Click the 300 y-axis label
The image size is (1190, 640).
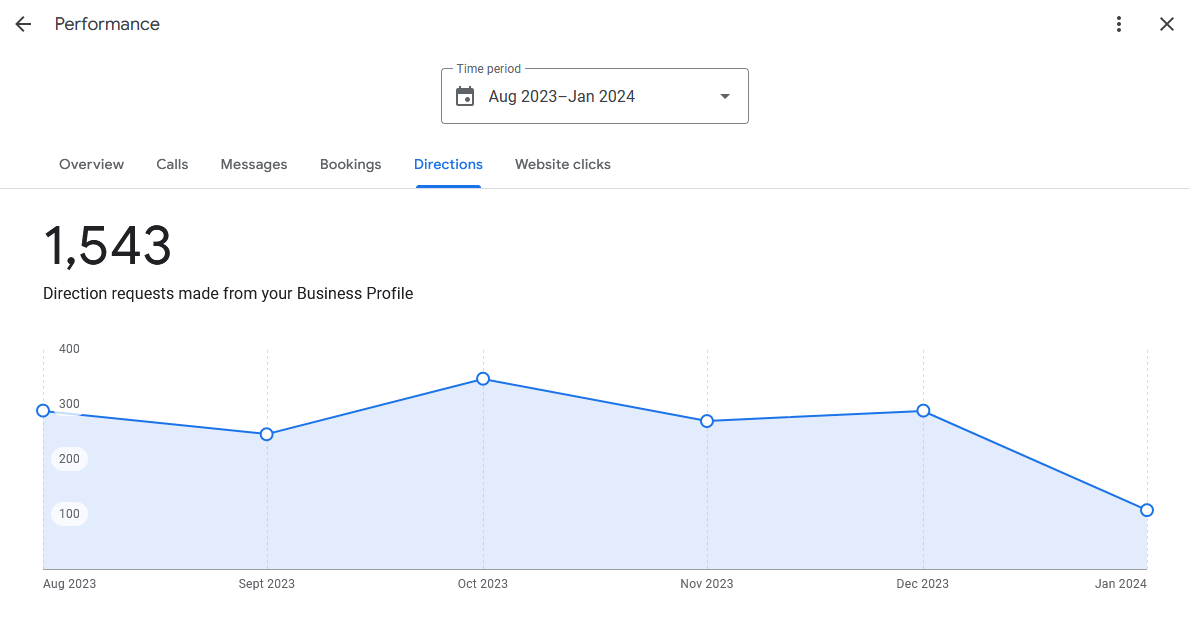[69, 404]
